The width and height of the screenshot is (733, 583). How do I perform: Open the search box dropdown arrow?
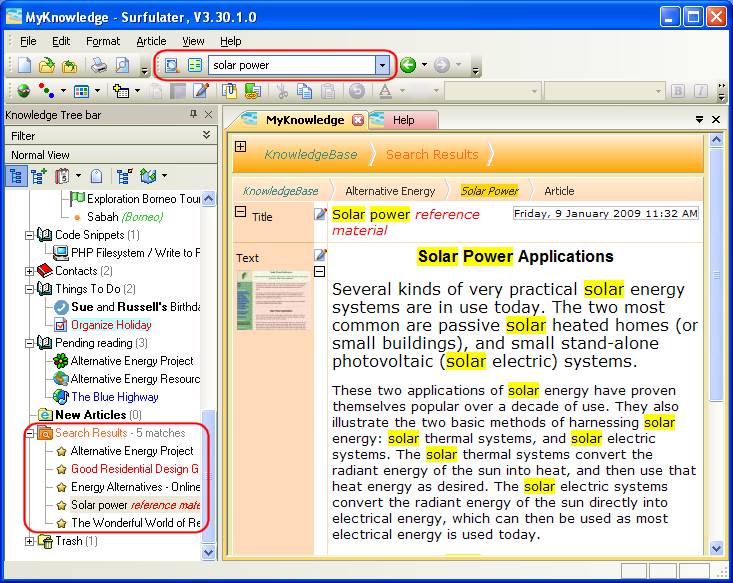tap(382, 65)
